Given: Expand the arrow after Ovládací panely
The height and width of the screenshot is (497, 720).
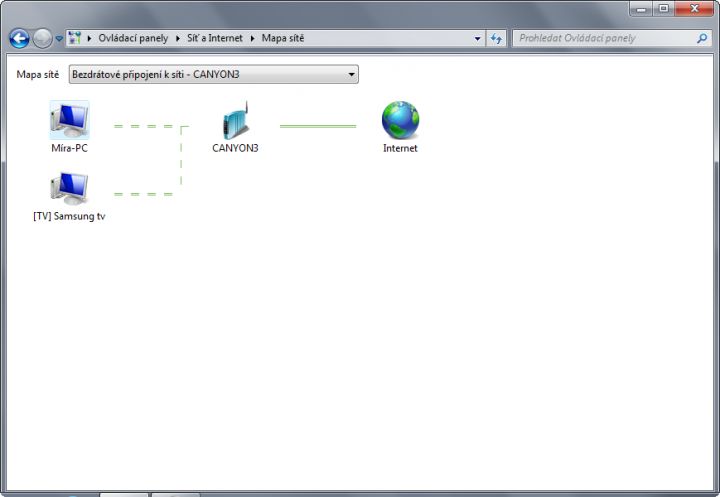Looking at the screenshot, I should point(178,39).
